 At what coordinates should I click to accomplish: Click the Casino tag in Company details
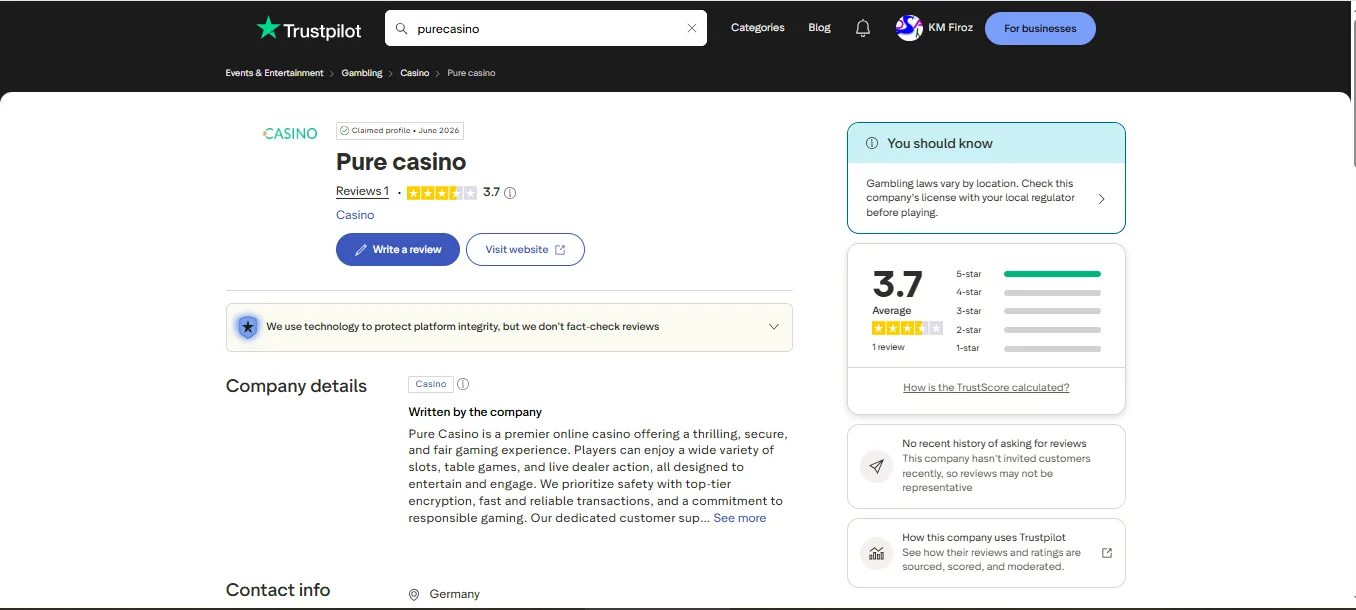point(431,384)
